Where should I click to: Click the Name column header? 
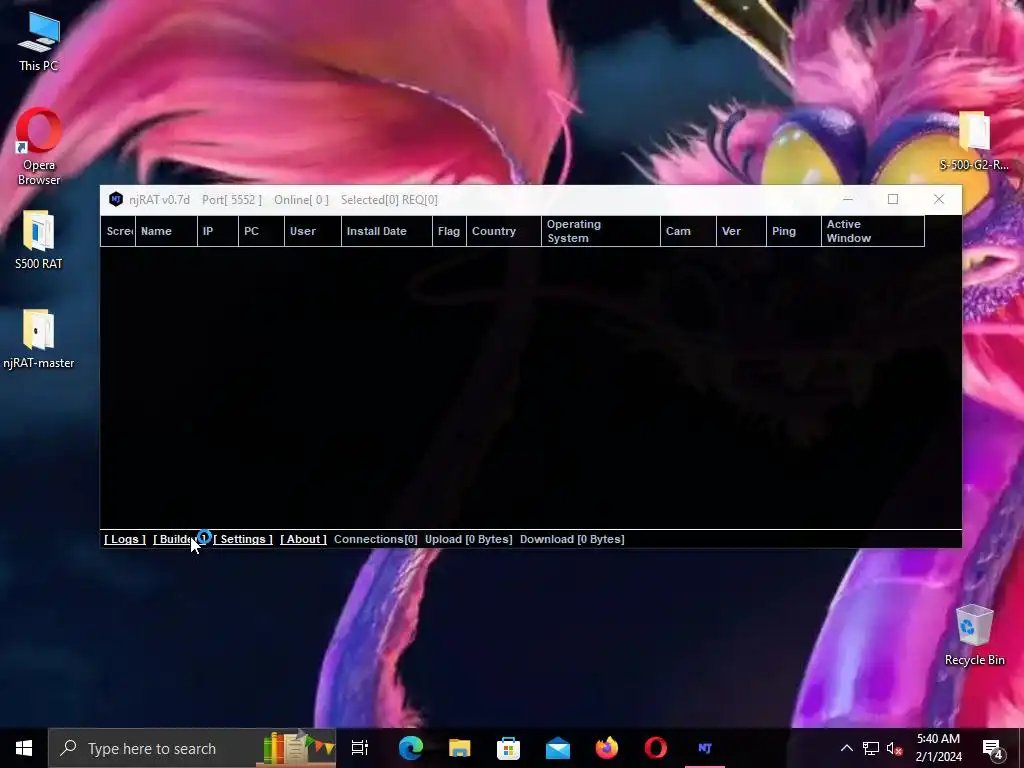[166, 231]
